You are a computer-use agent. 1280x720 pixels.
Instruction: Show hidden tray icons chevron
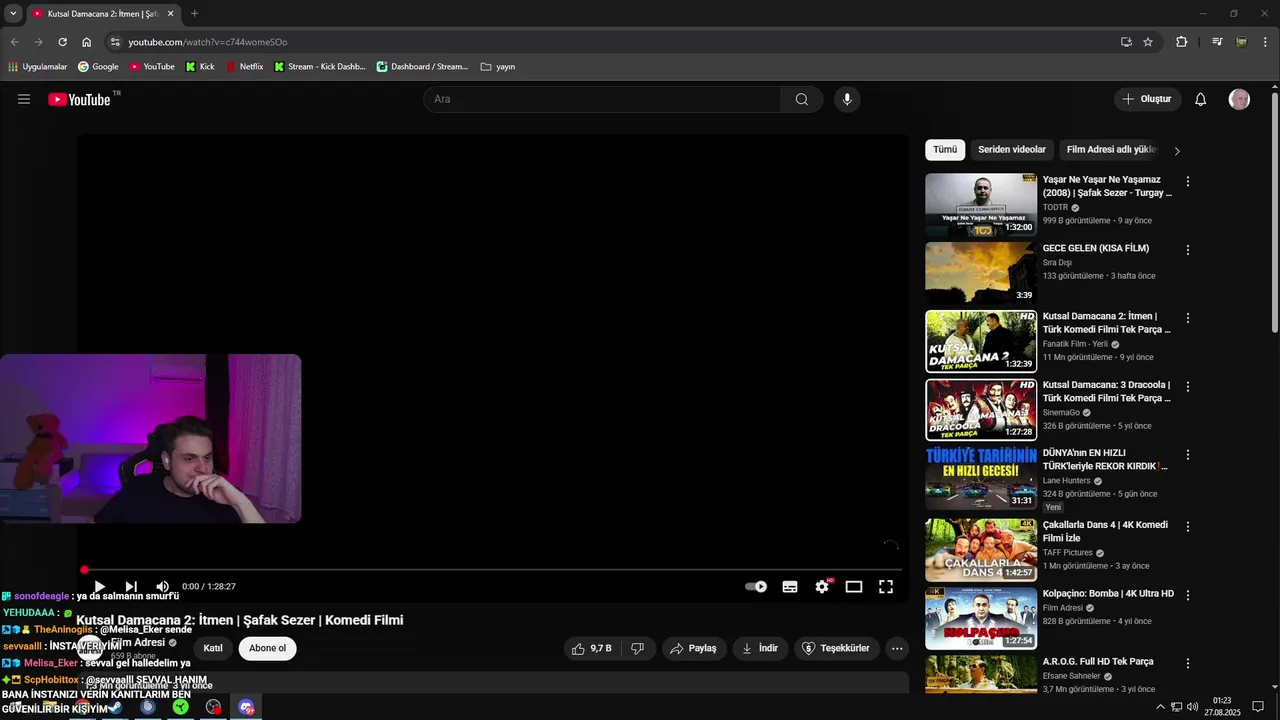pyautogui.click(x=1160, y=707)
